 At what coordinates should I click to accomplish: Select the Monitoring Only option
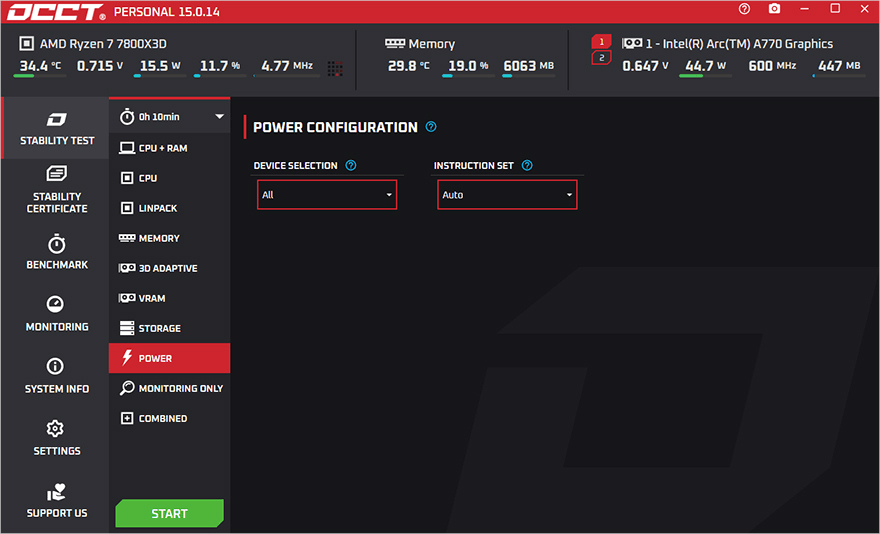tap(169, 388)
